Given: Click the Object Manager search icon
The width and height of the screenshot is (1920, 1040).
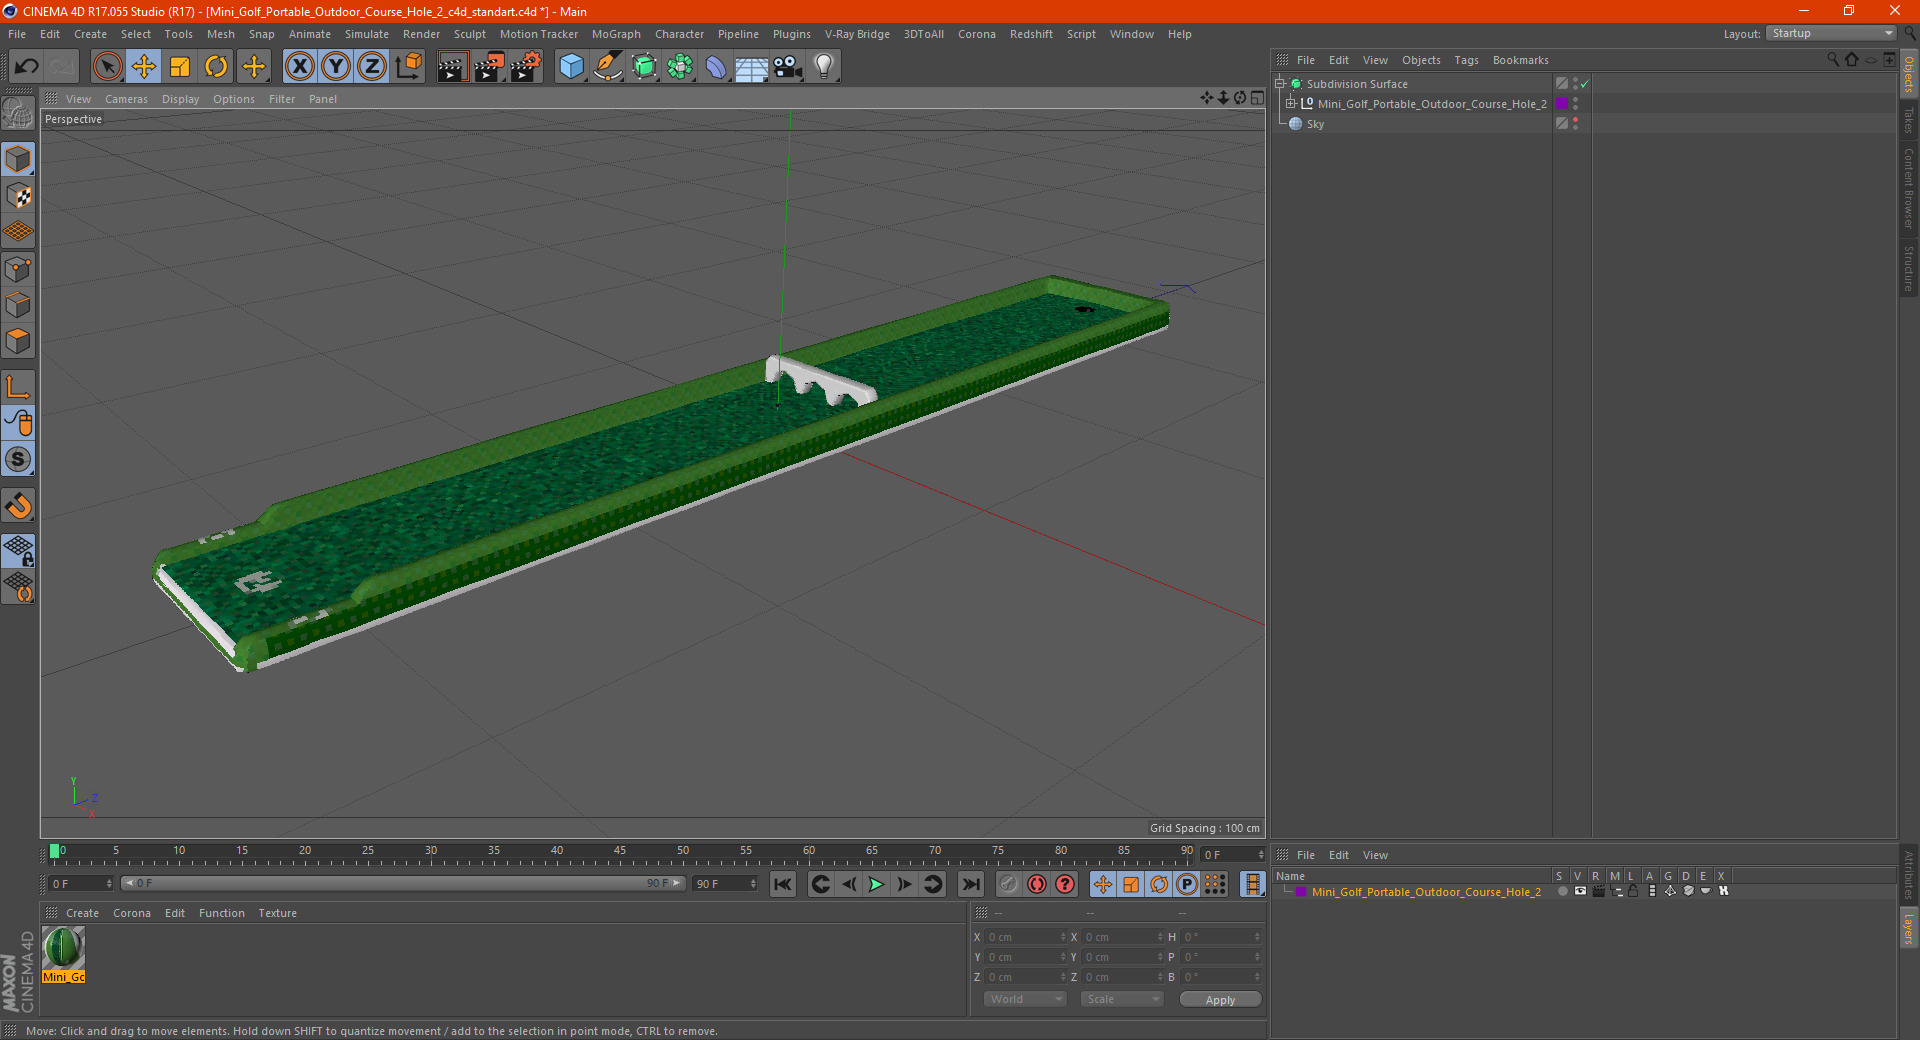Looking at the screenshot, I should [1832, 60].
